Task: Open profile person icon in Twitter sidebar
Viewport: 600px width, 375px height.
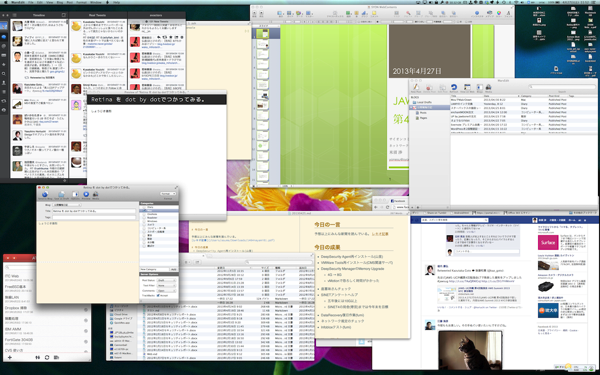Action: pyautogui.click(x=4, y=83)
